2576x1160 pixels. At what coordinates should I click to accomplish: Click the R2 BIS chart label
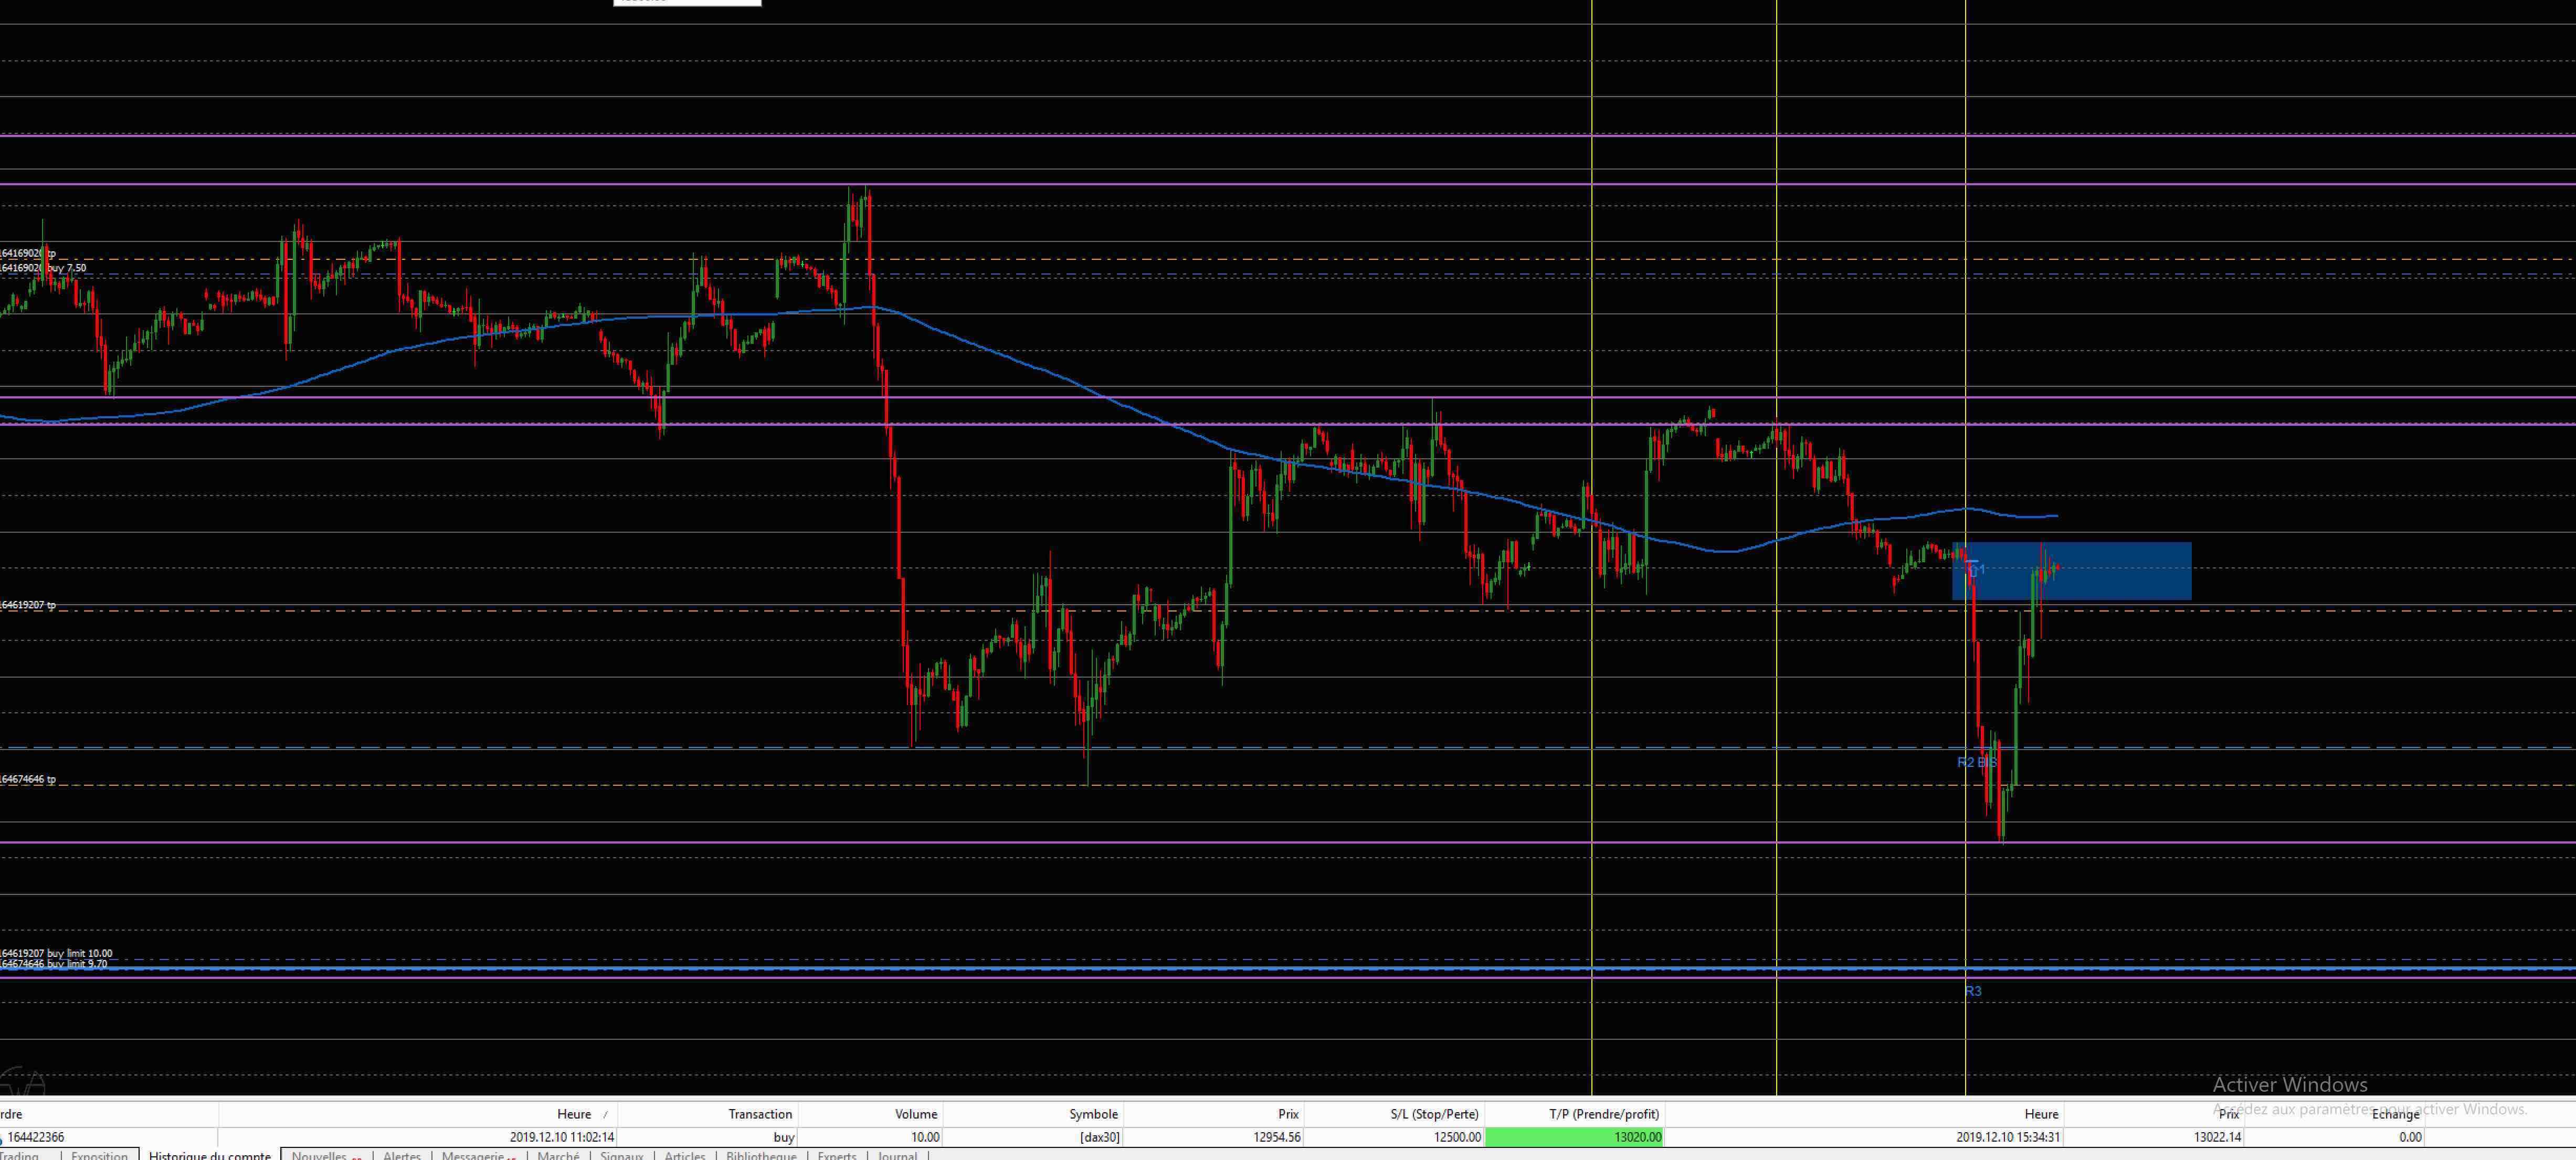[x=1976, y=762]
